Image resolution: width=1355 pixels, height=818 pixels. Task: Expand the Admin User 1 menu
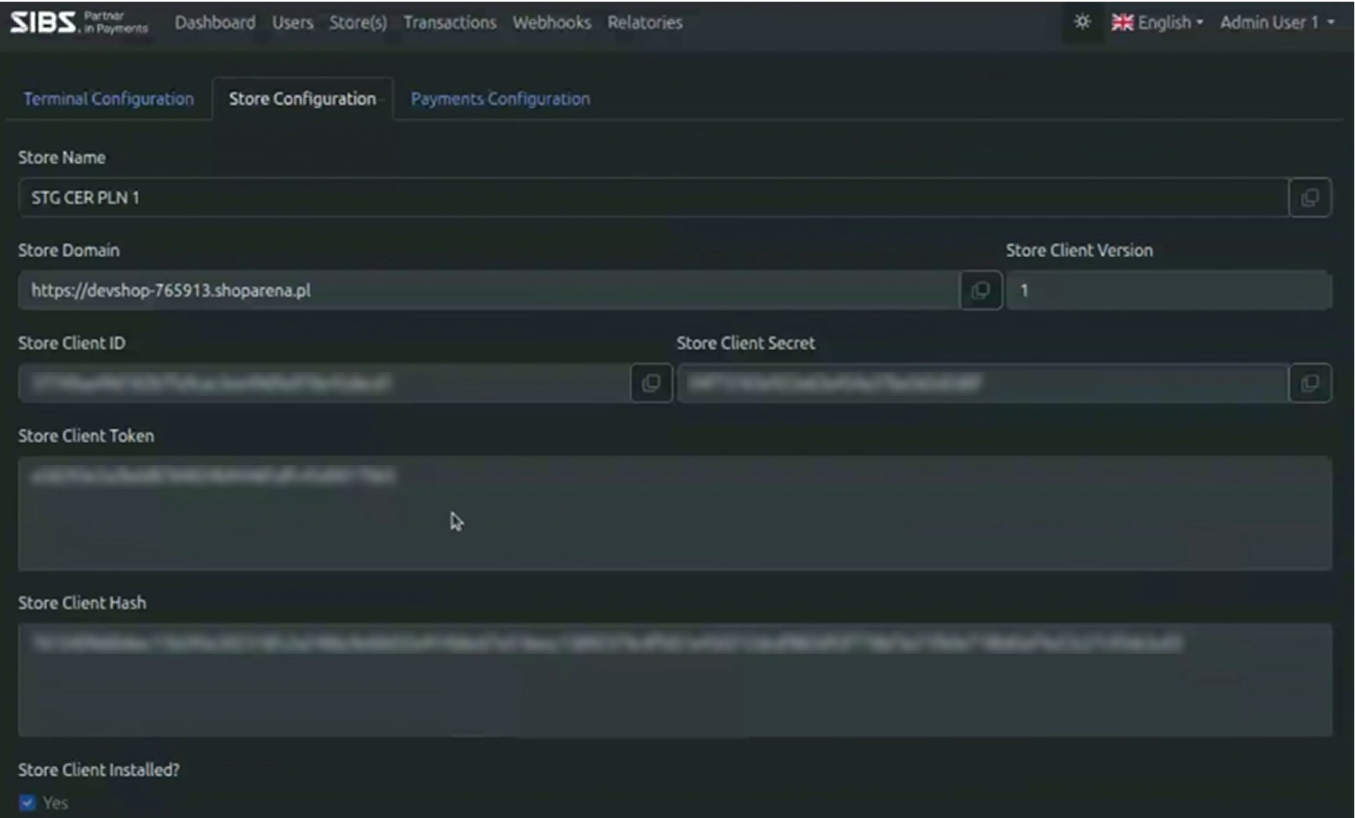(1277, 22)
